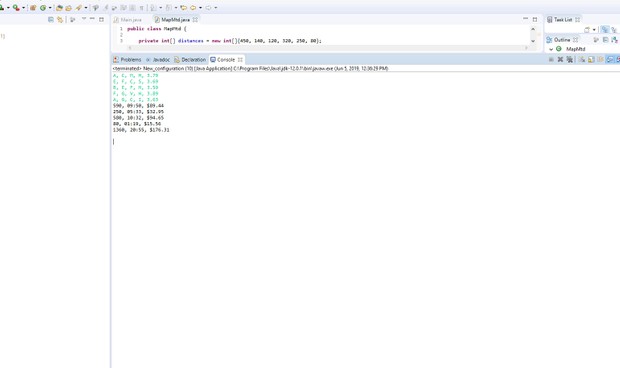Collapse the MapMtd node in Outline
The height and width of the screenshot is (368, 620).
pos(551,49)
